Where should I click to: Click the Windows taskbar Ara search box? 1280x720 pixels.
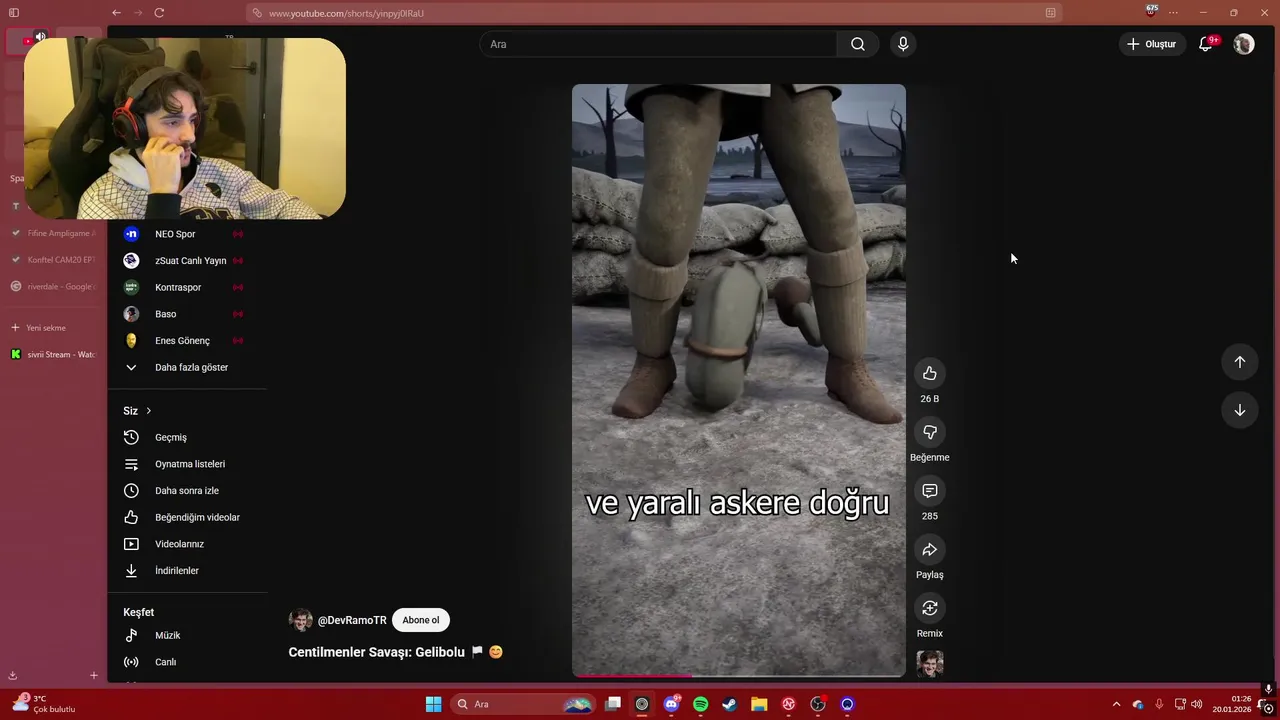(x=523, y=704)
